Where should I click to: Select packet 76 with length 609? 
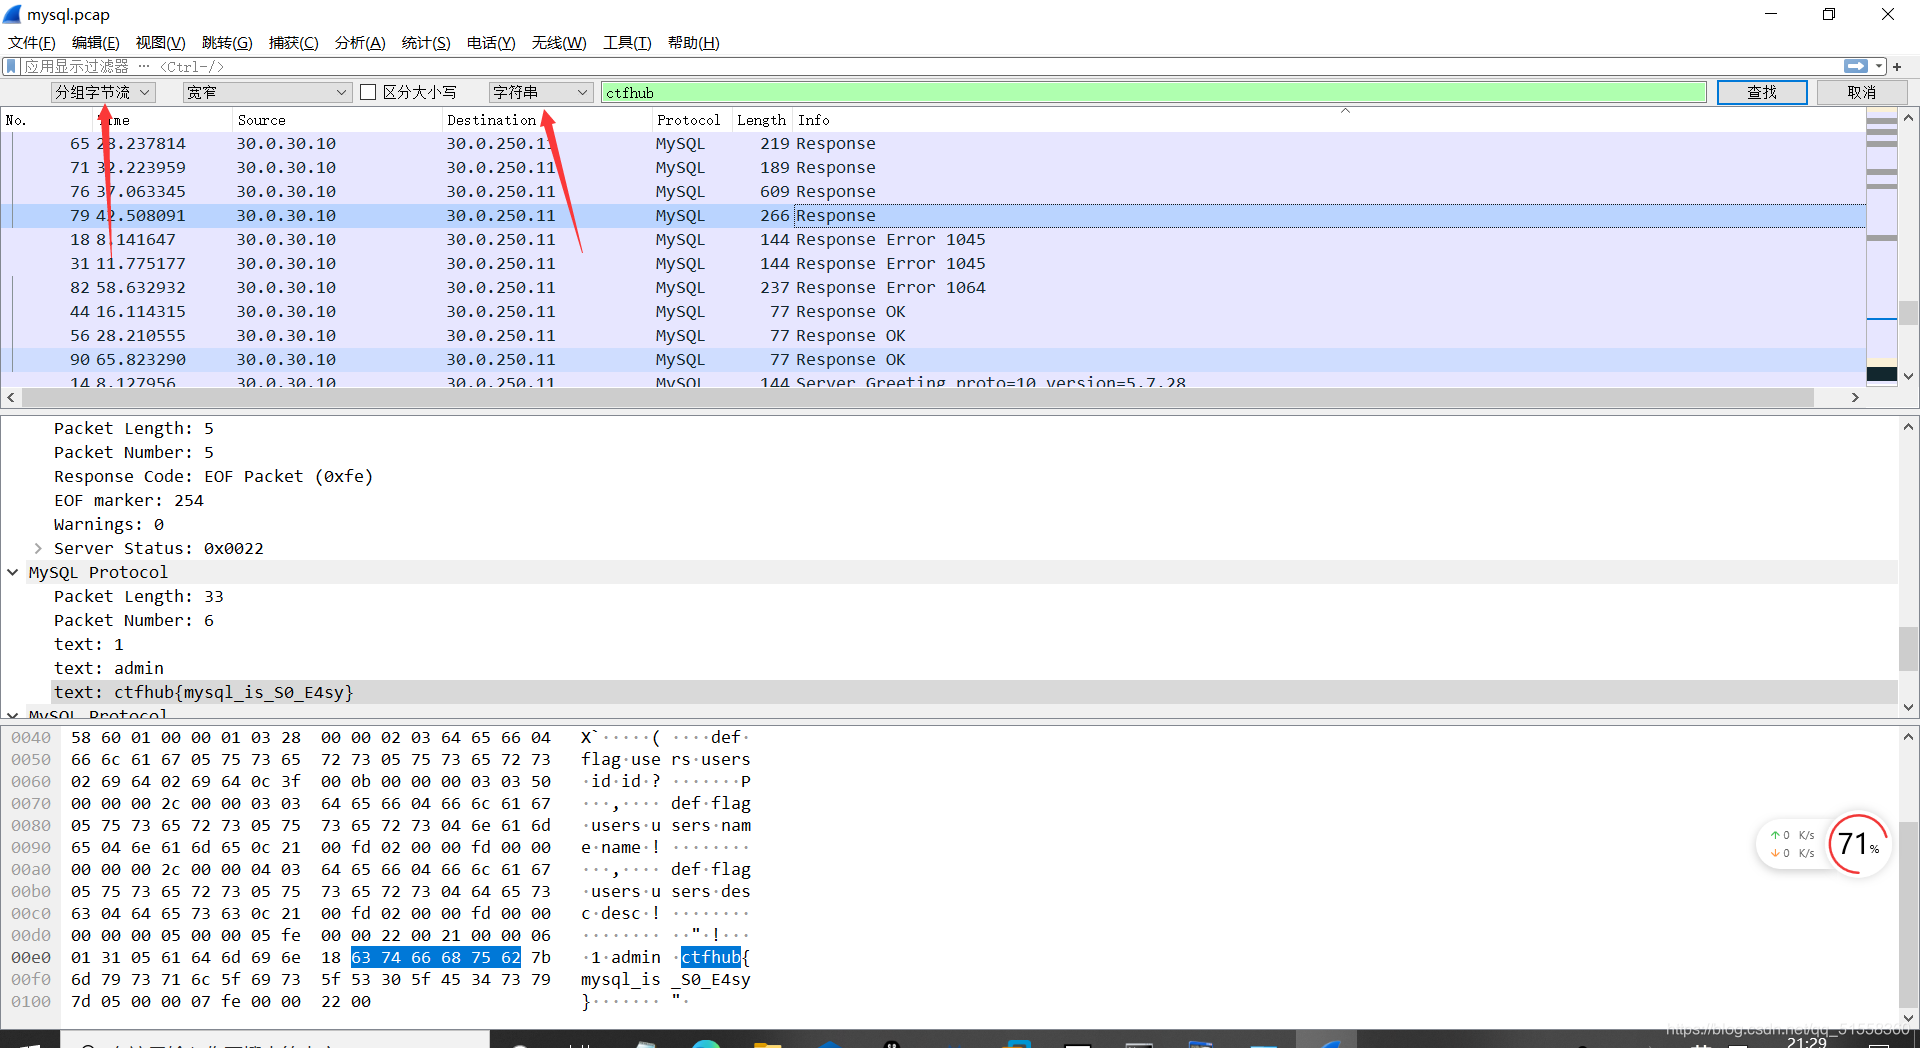pos(934,192)
